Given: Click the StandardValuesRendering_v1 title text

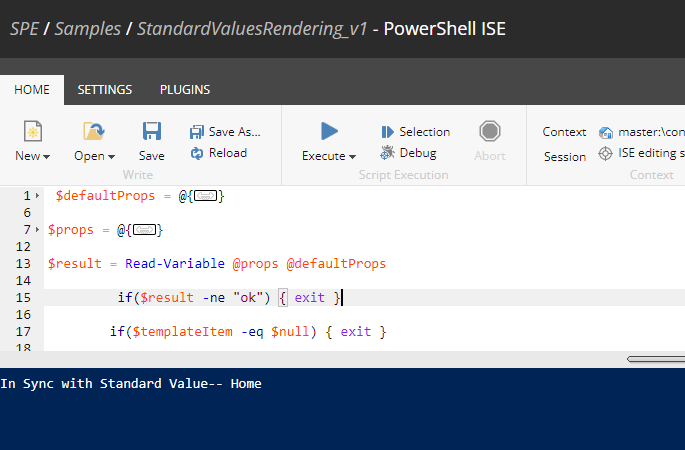Looking at the screenshot, I should (x=252, y=29).
